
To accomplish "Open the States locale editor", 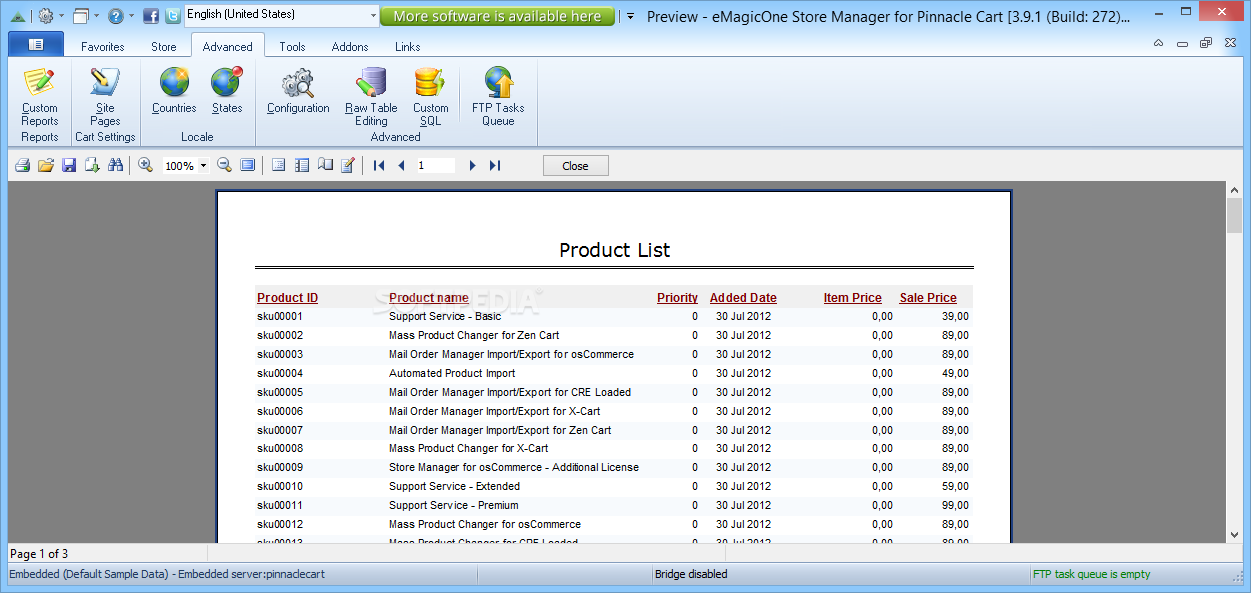I will (x=227, y=90).
